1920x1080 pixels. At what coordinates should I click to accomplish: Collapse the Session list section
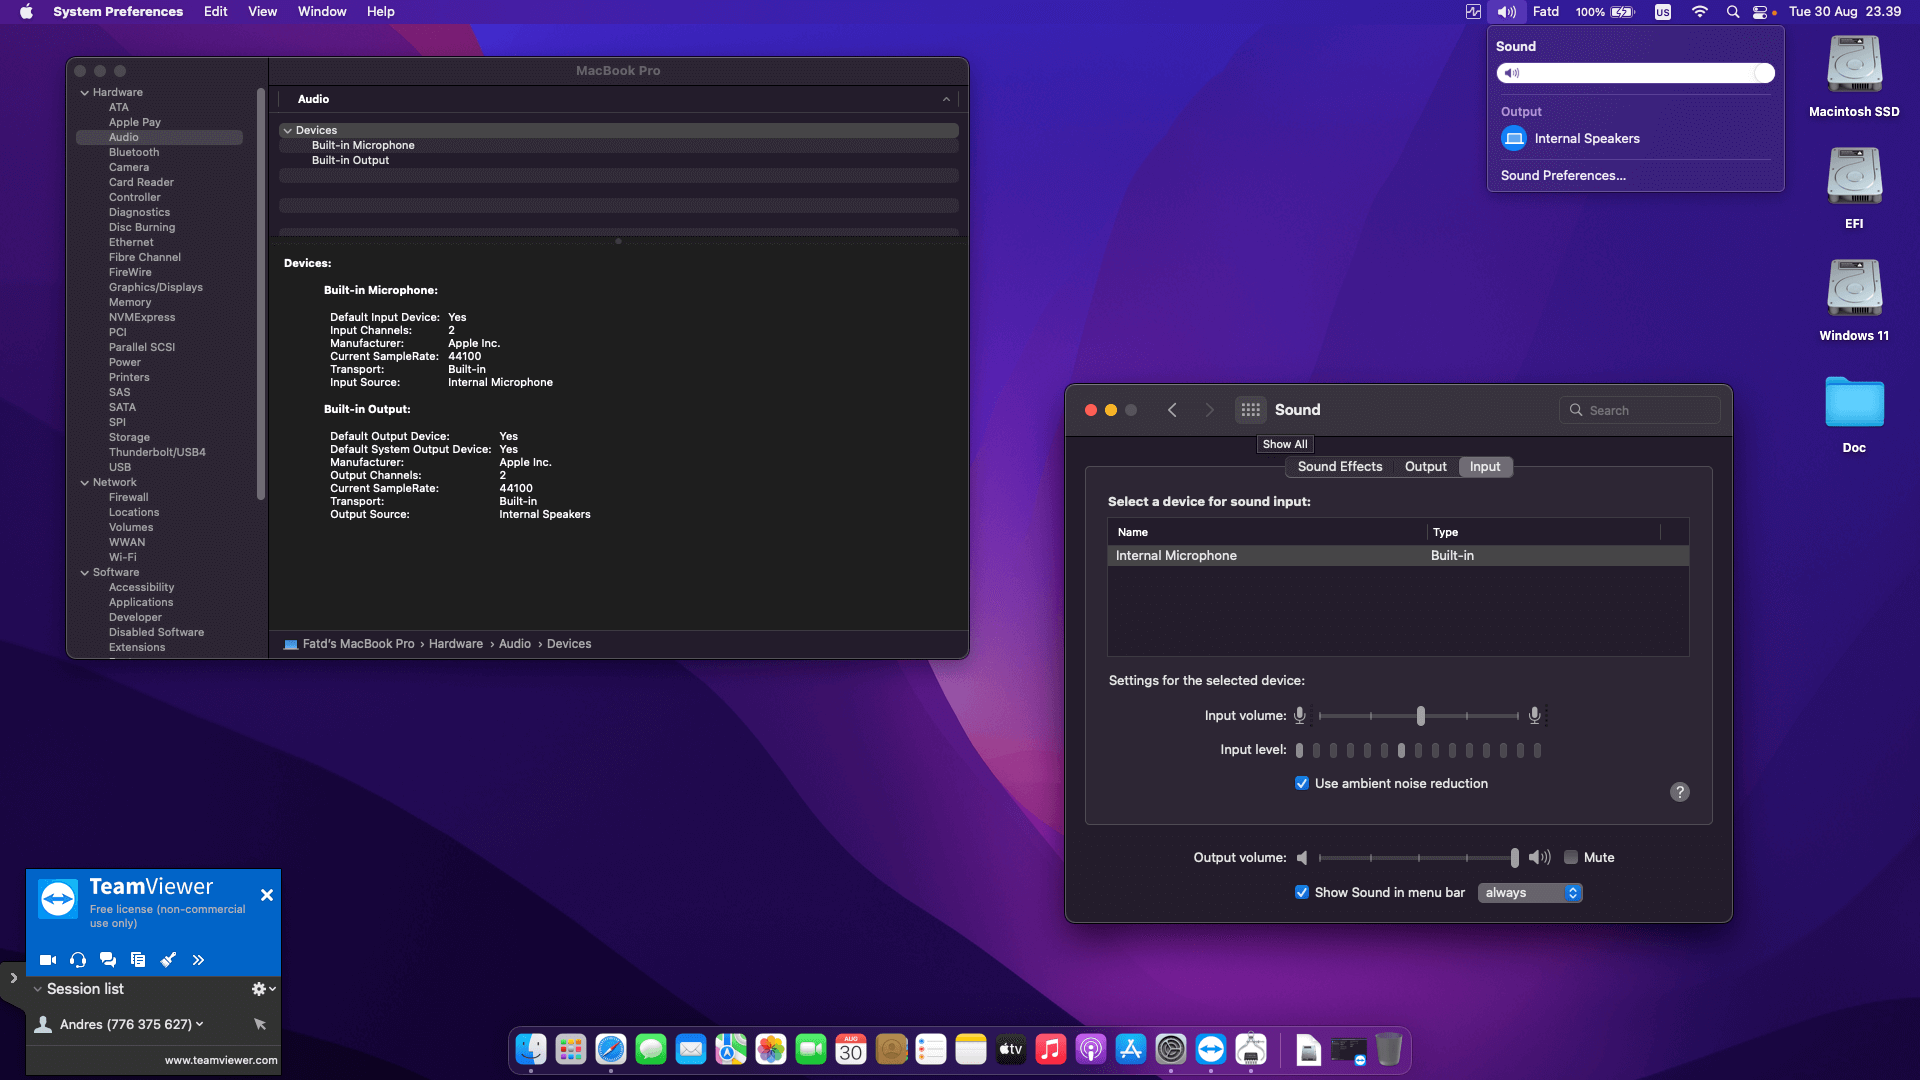click(x=38, y=989)
